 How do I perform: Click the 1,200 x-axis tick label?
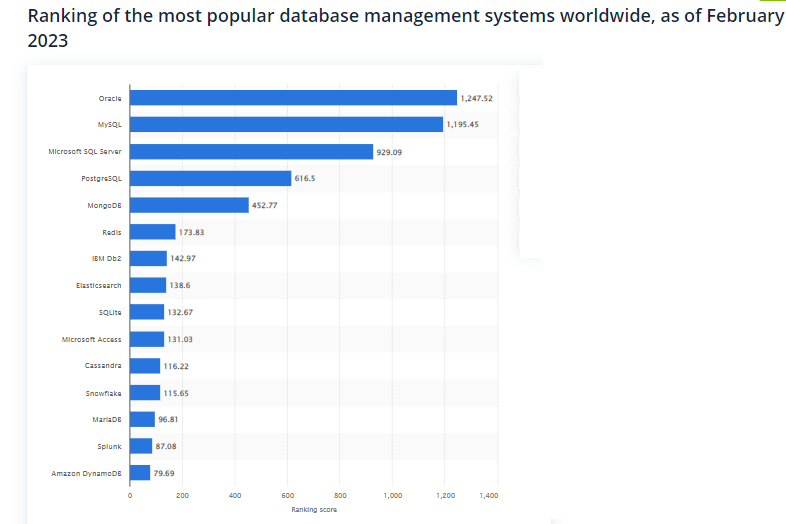click(446, 495)
